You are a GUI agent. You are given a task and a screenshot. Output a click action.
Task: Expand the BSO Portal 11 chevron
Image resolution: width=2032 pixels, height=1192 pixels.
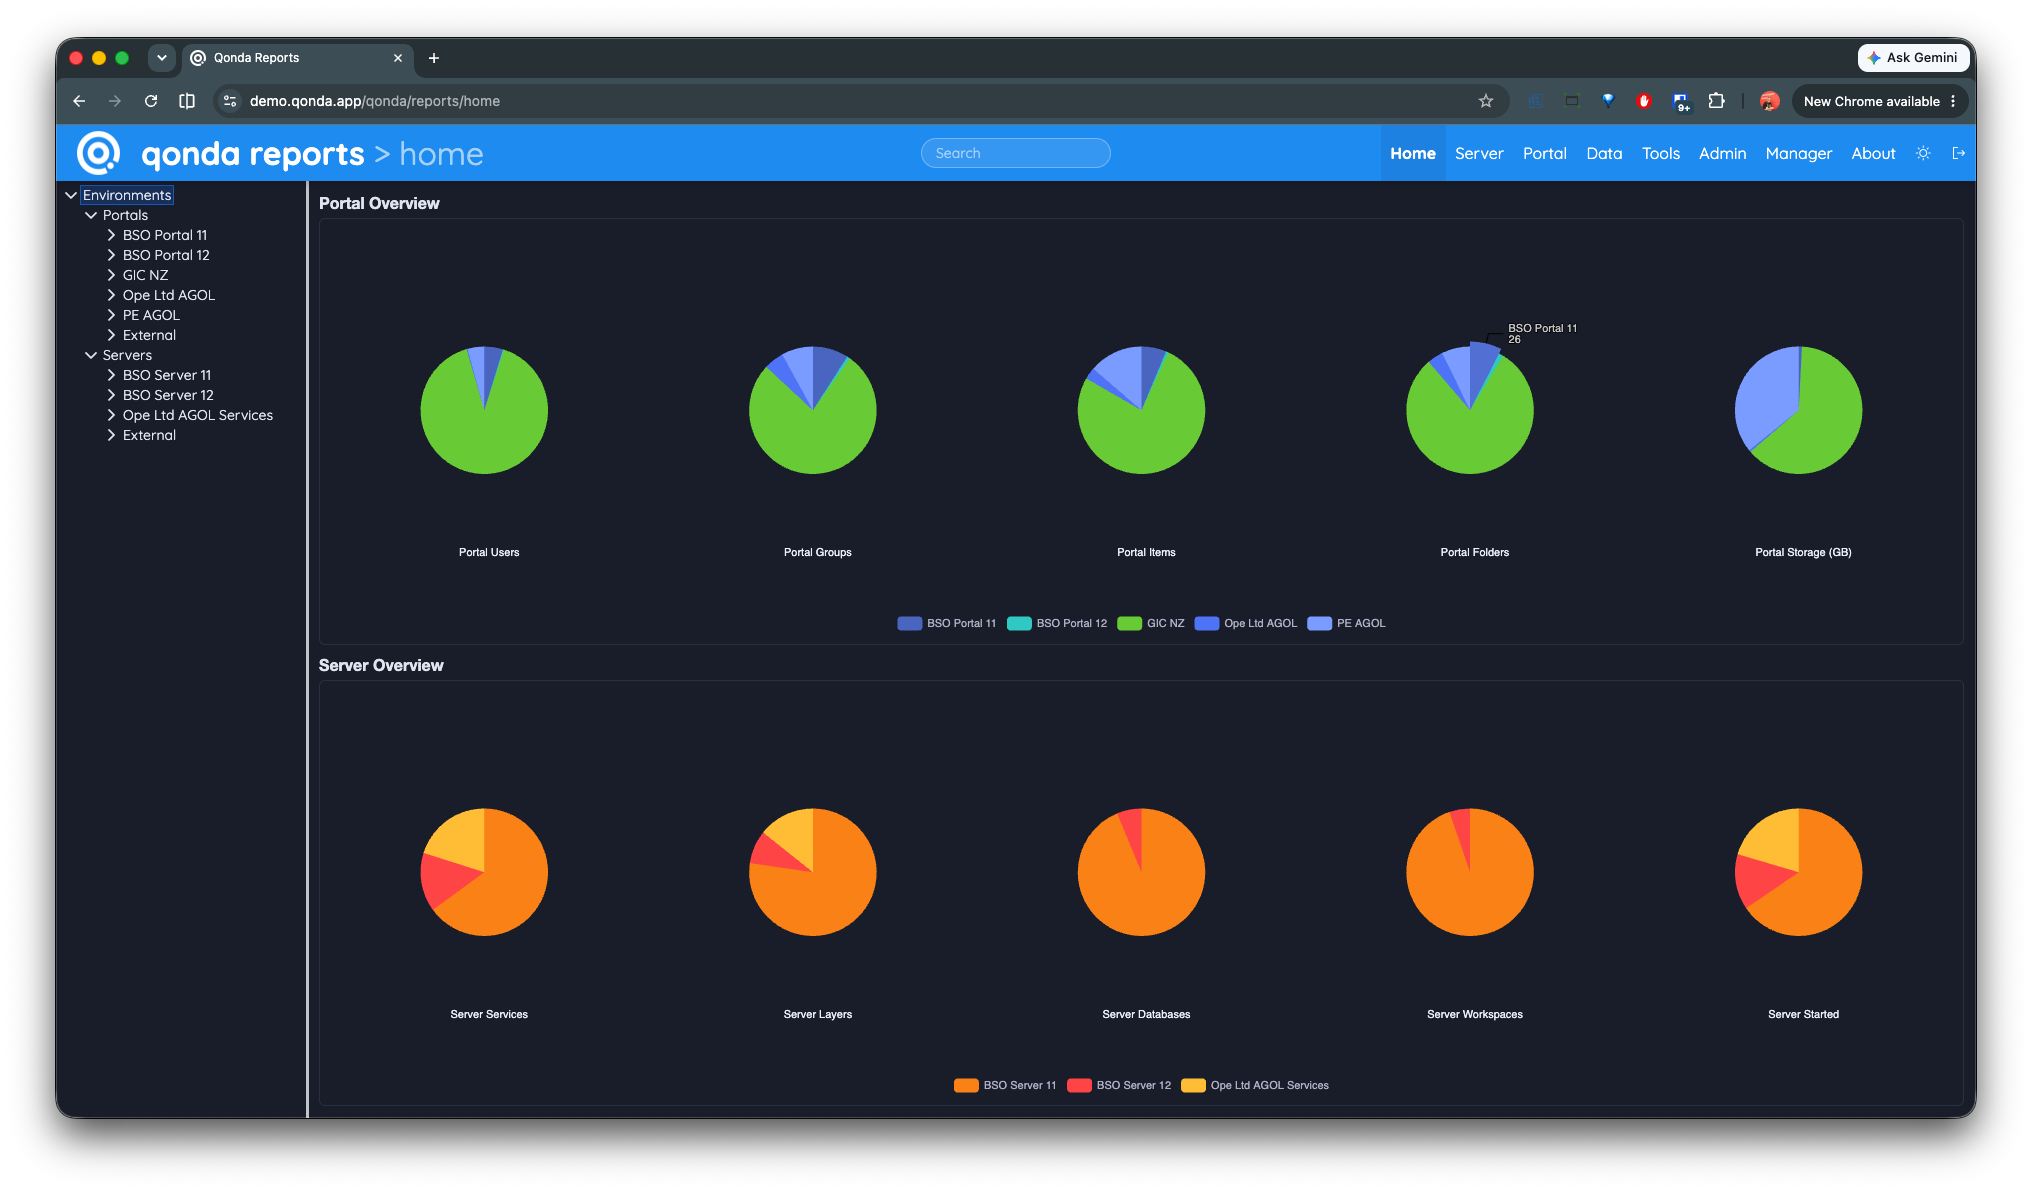(x=111, y=235)
